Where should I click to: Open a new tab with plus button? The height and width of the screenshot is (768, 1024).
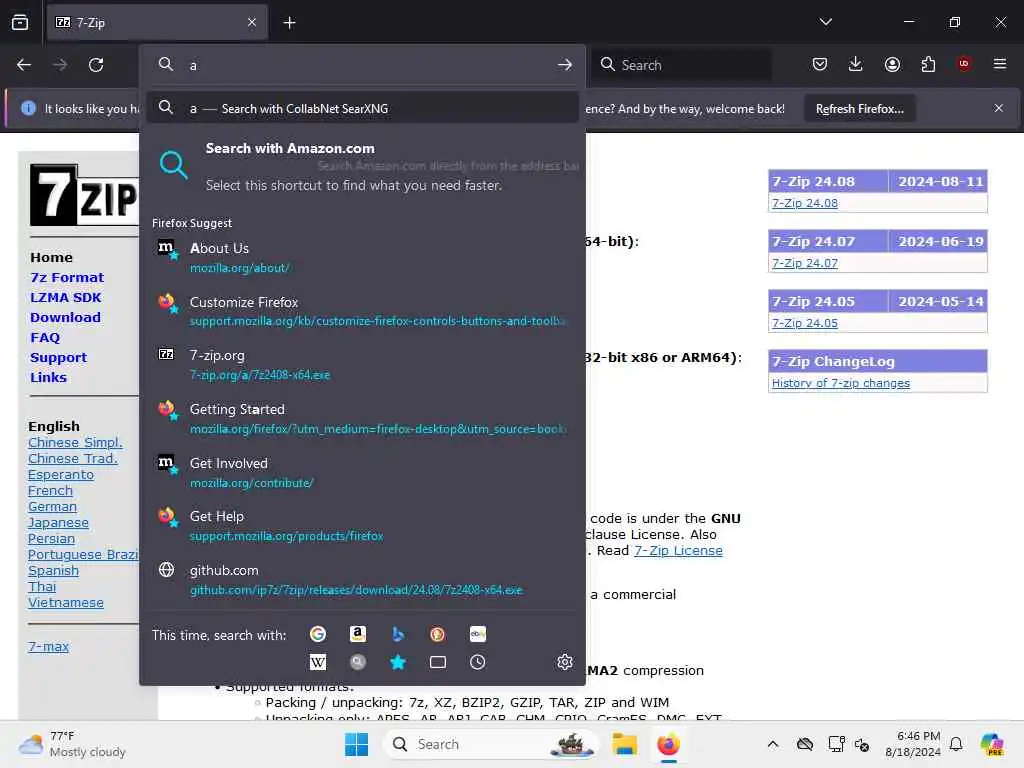click(x=289, y=23)
